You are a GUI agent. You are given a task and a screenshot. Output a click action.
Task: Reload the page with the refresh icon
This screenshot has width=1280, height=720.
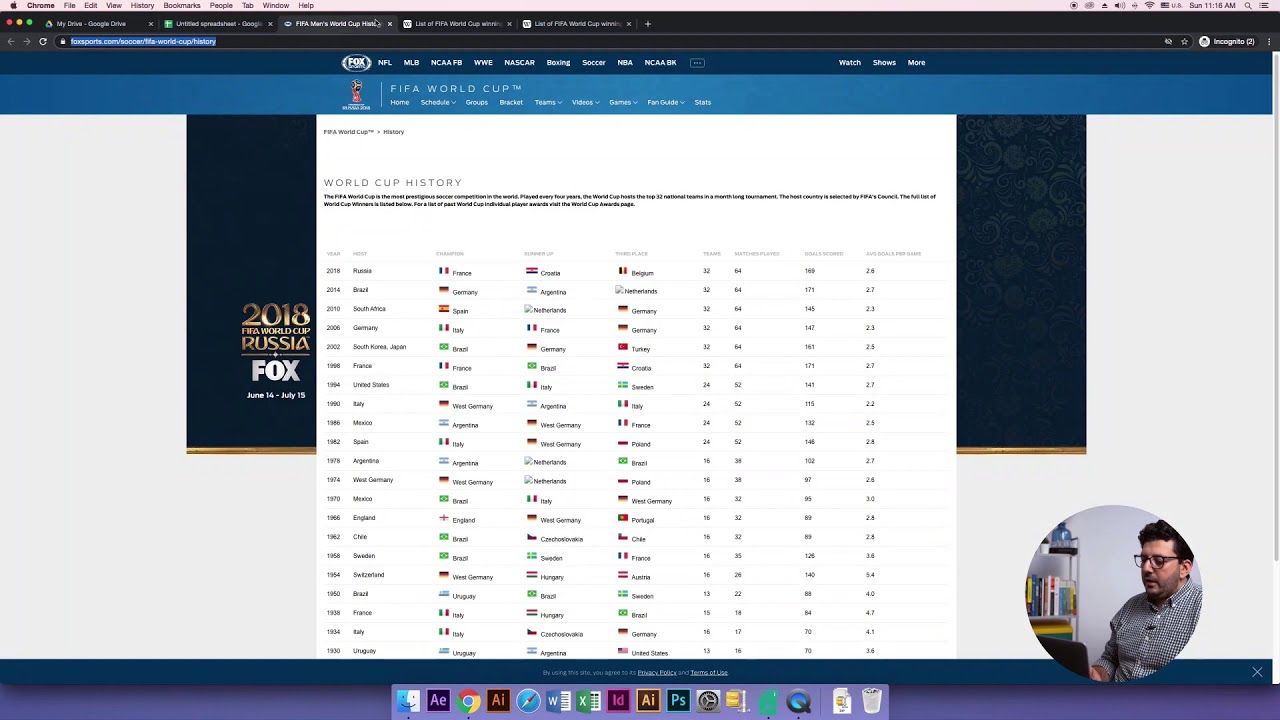click(43, 41)
